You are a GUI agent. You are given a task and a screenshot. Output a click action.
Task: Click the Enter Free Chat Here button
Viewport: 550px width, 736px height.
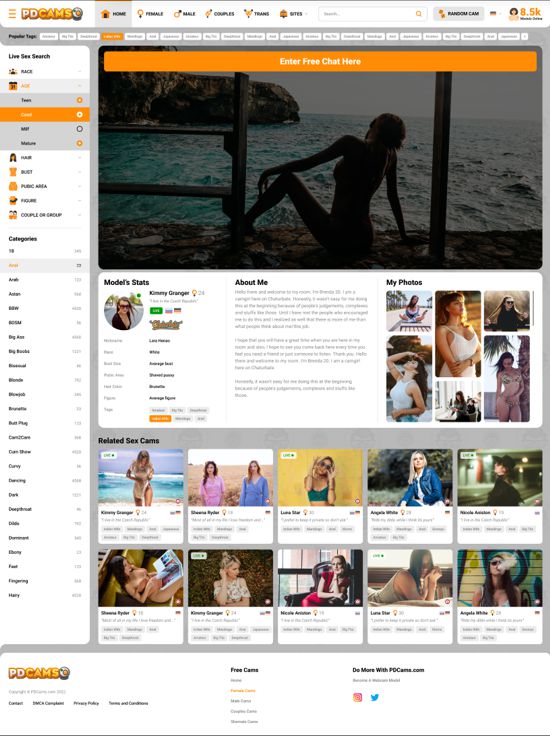click(320, 61)
